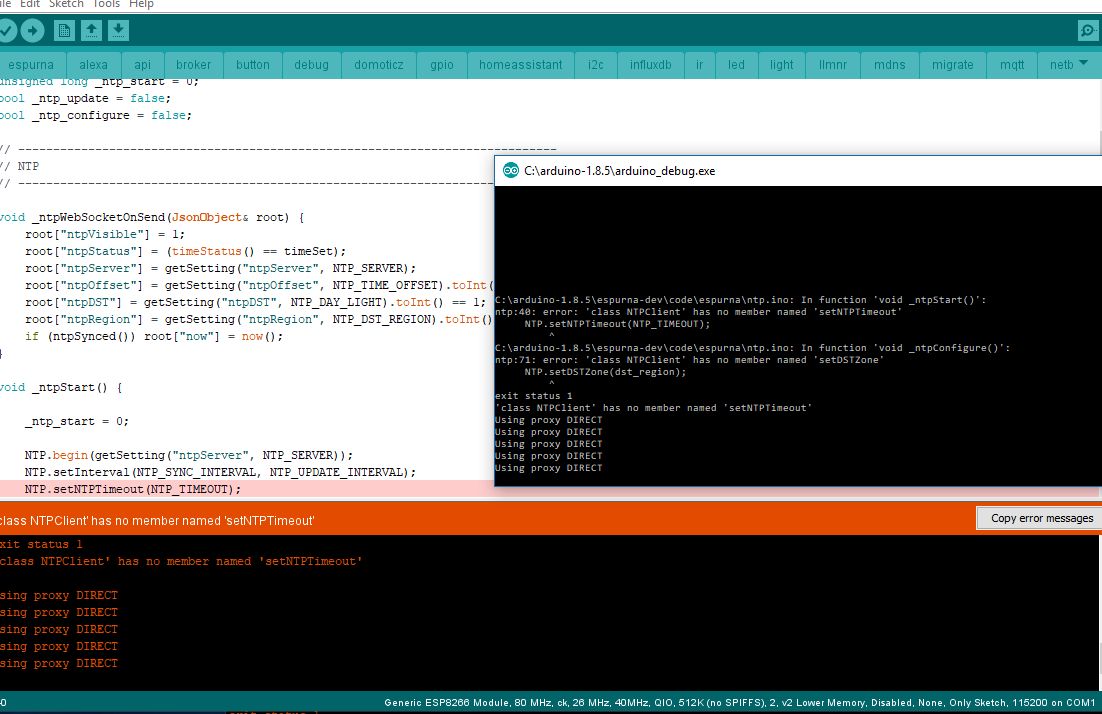Screen dimensions: 1102x714
Task: Open the netb tab overflow dropdown
Action: tap(1085, 64)
